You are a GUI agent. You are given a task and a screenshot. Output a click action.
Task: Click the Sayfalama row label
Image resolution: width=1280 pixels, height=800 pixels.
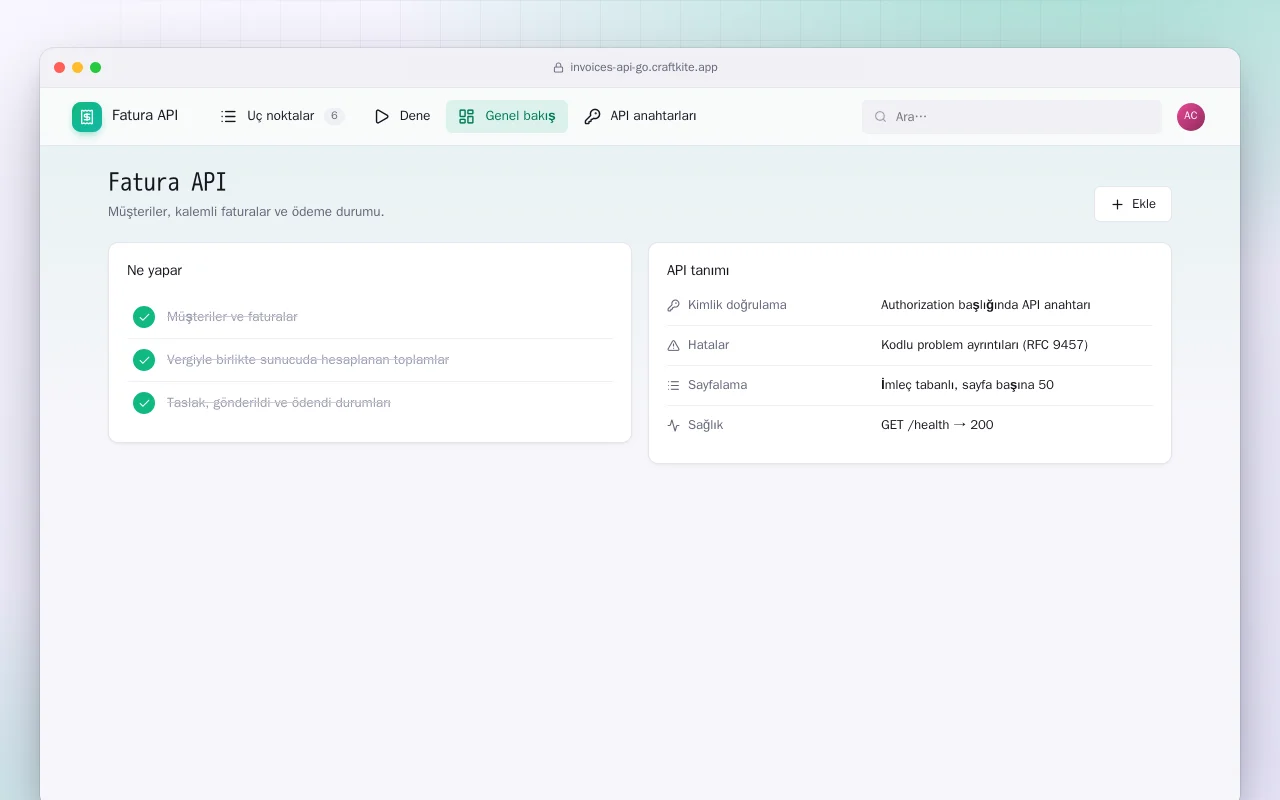click(x=717, y=385)
